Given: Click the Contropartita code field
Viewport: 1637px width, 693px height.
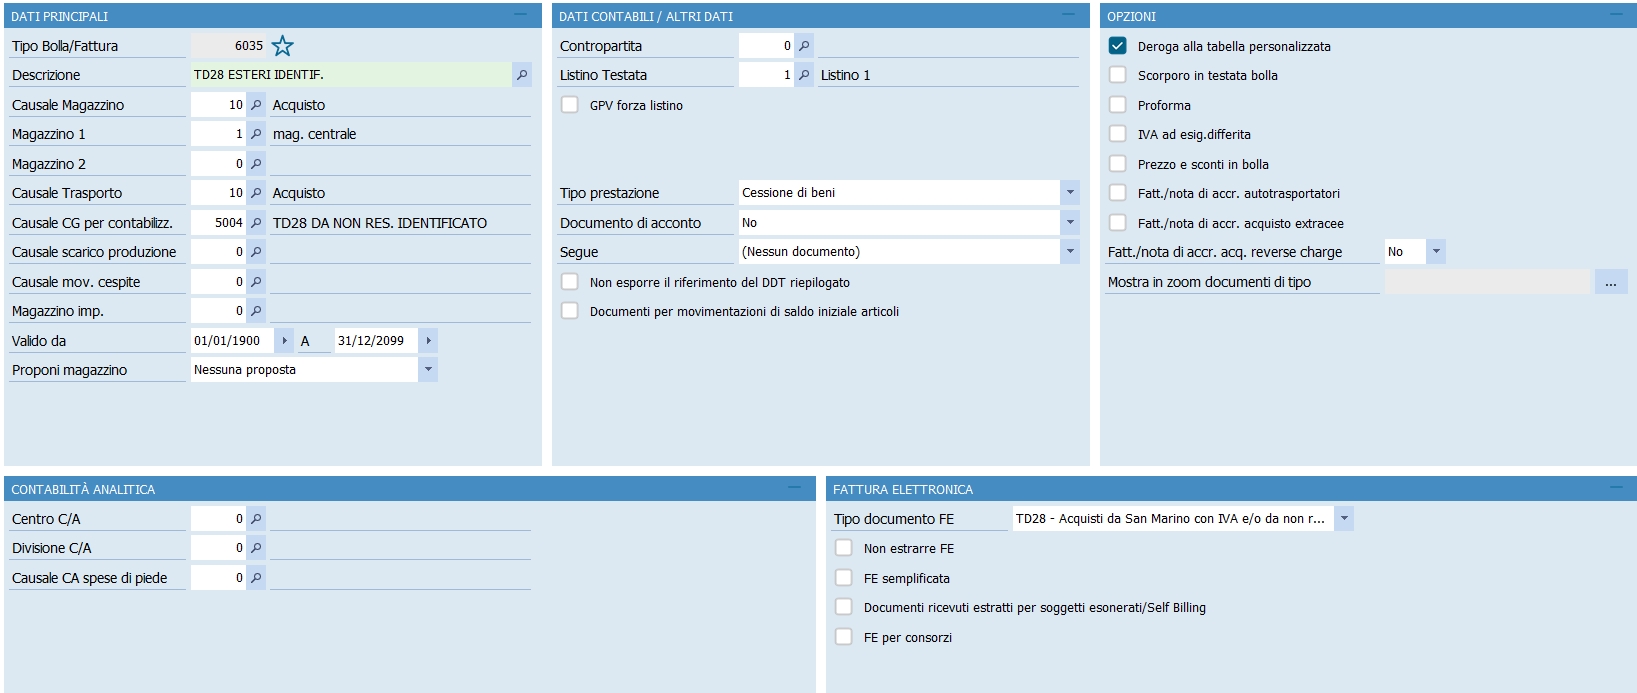Looking at the screenshot, I should (766, 46).
